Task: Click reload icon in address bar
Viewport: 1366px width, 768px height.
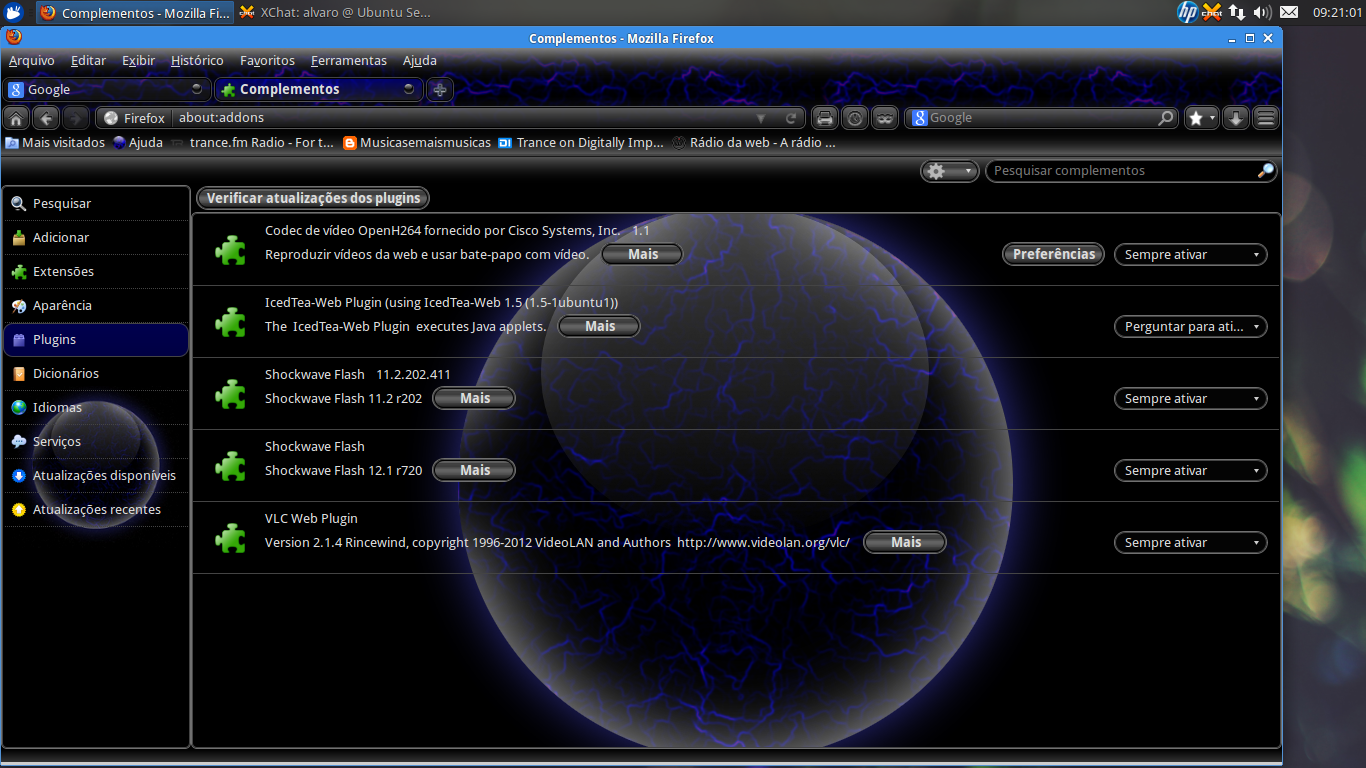Action: [791, 118]
